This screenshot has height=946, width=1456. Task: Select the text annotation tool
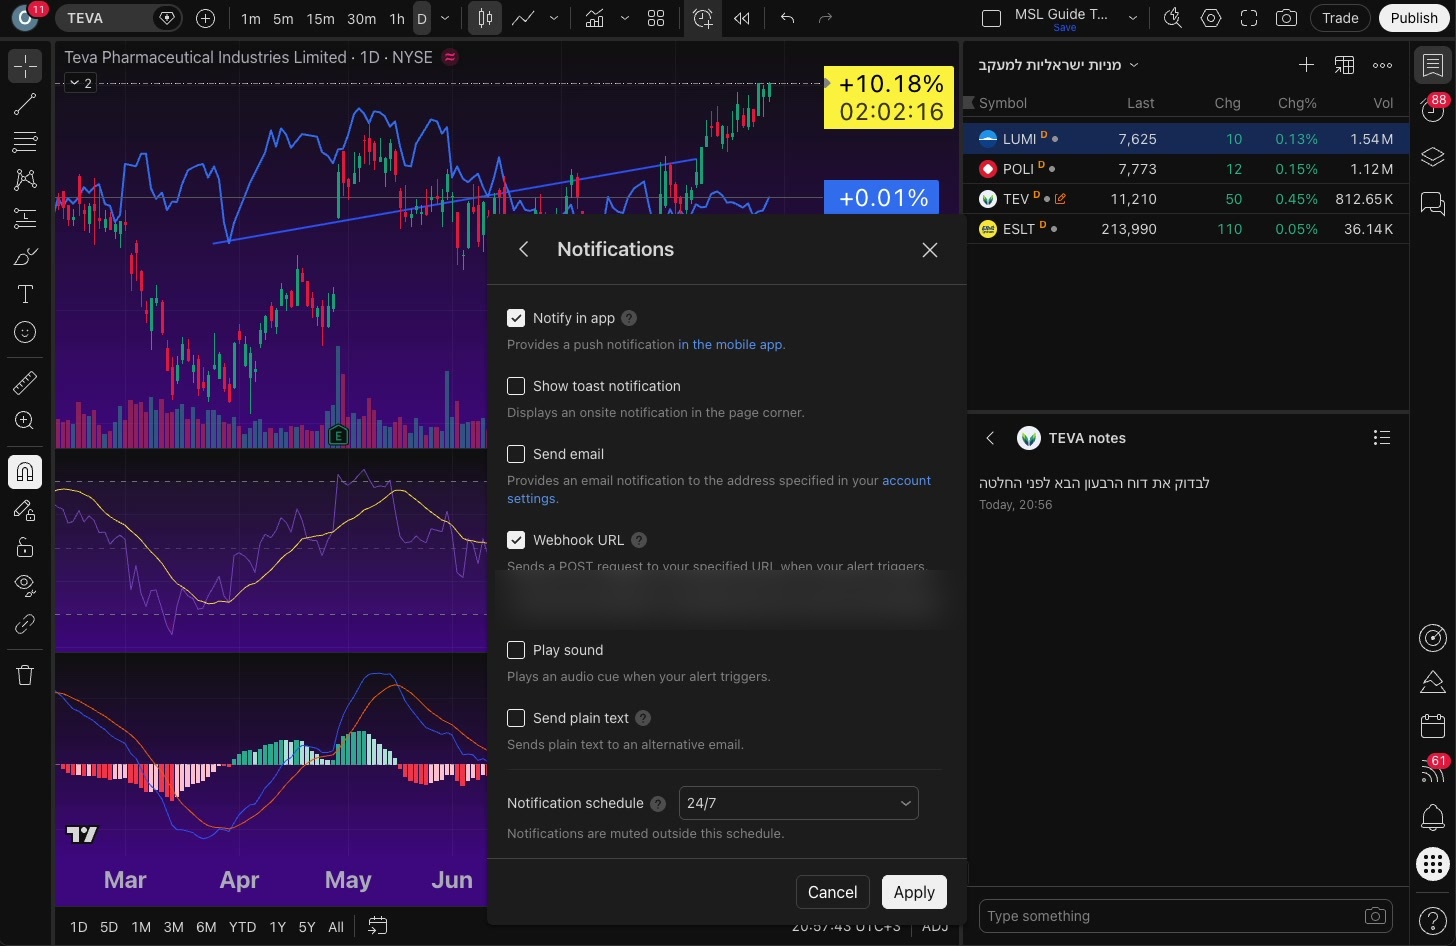tap(25, 294)
